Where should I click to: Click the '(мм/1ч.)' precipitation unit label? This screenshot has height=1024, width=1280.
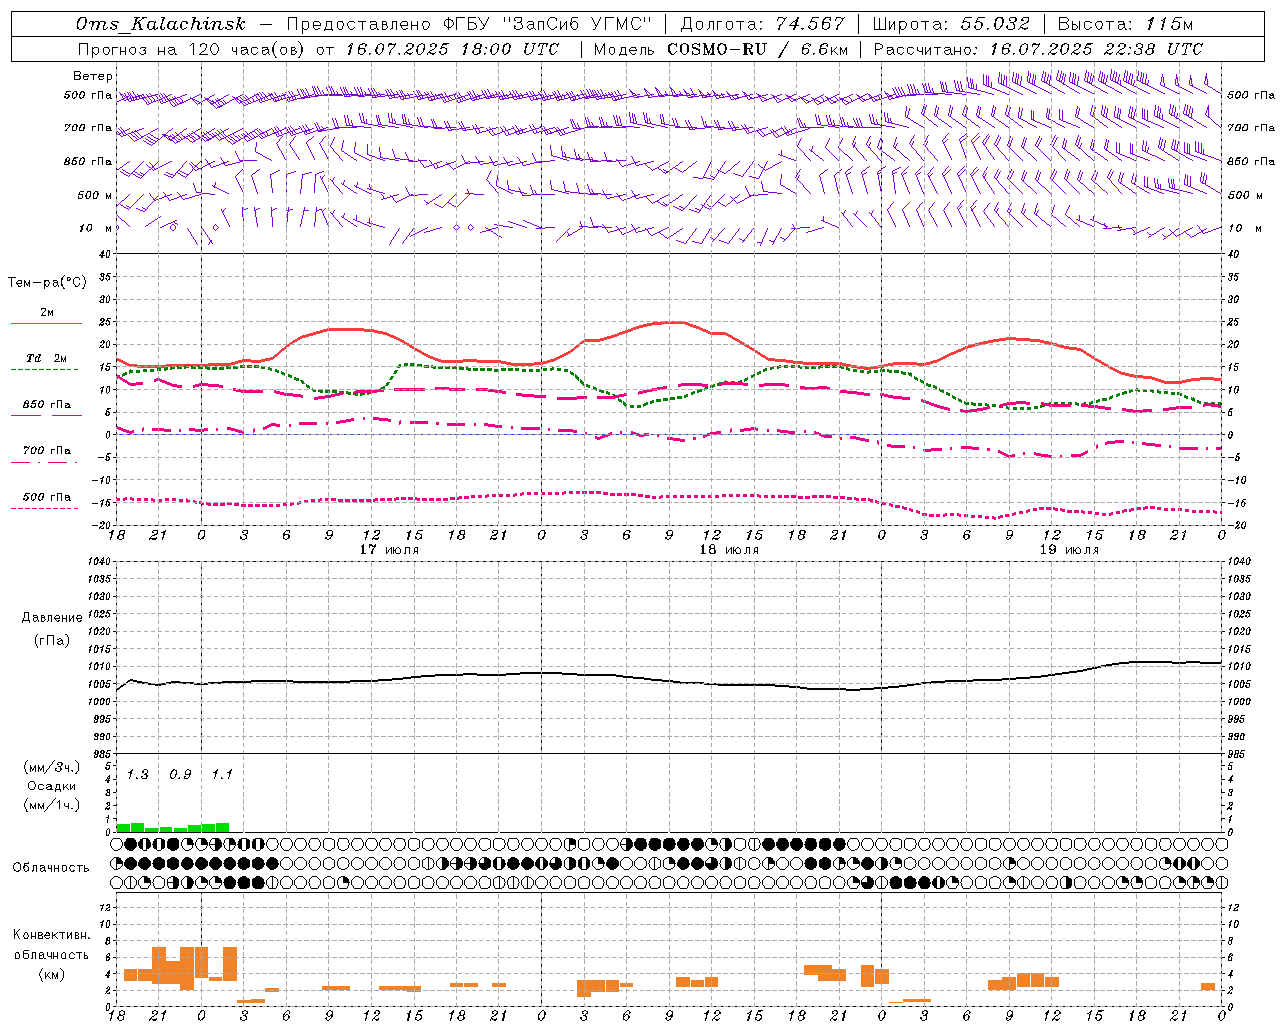52,805
